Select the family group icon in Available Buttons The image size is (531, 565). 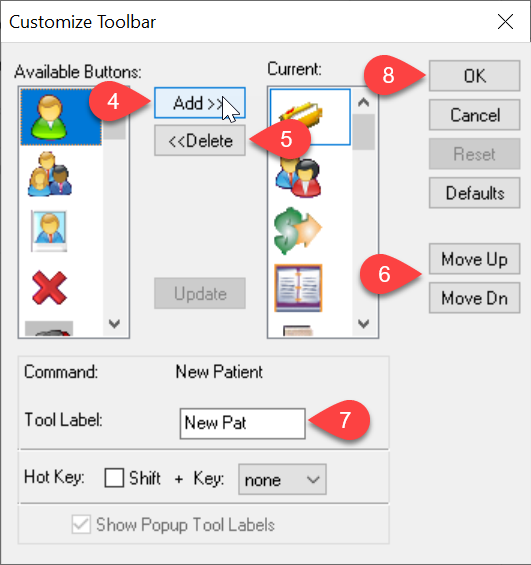(50, 174)
